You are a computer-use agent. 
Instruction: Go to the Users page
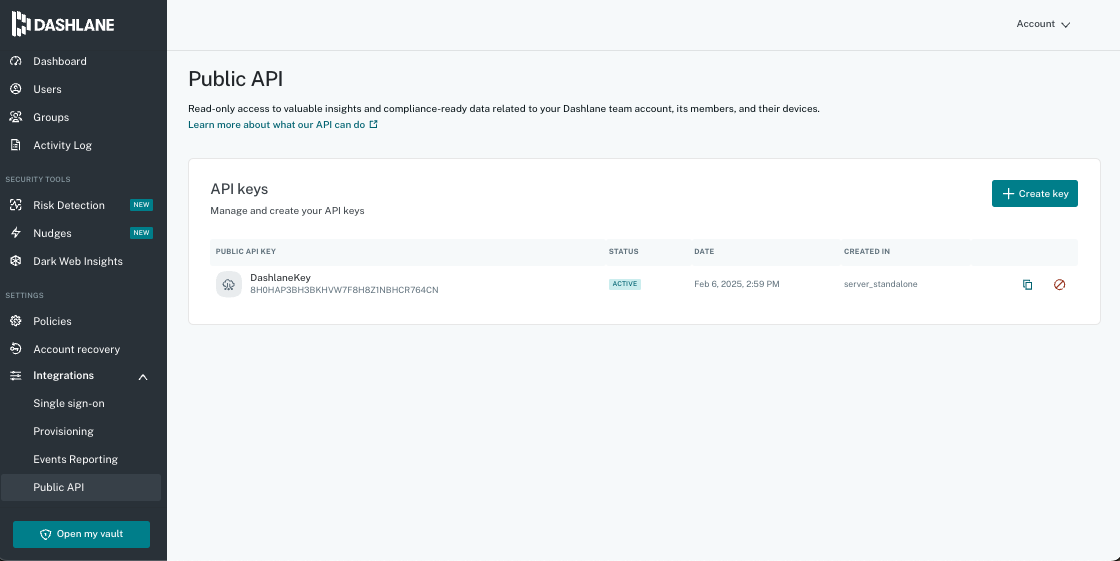(47, 89)
